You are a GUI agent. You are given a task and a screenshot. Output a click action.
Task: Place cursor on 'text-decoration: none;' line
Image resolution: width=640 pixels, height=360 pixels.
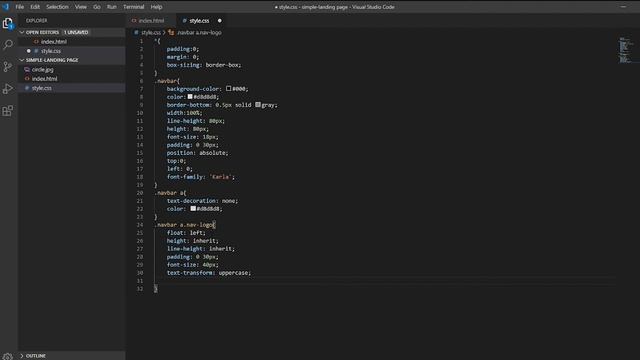pos(202,201)
